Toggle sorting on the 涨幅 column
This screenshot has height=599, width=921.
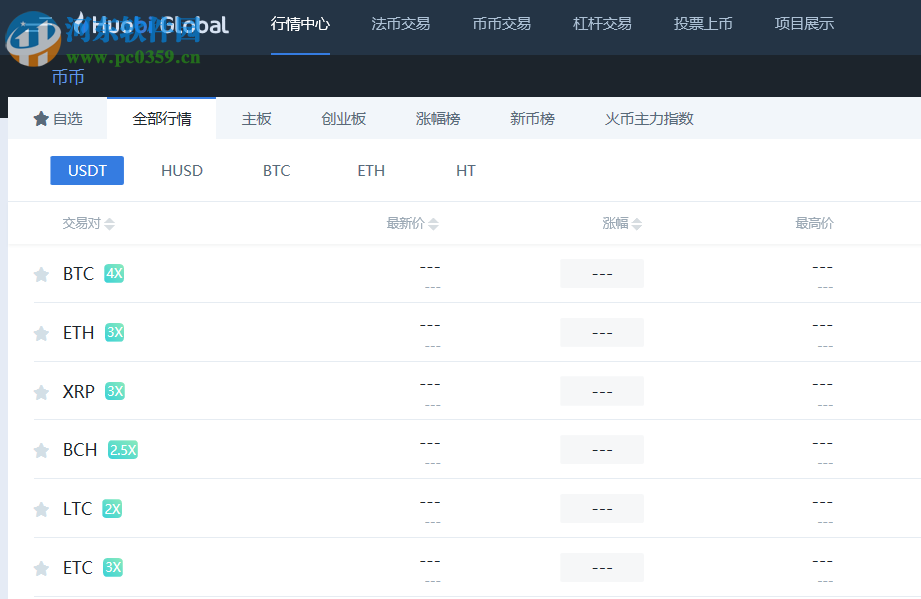pyautogui.click(x=636, y=223)
